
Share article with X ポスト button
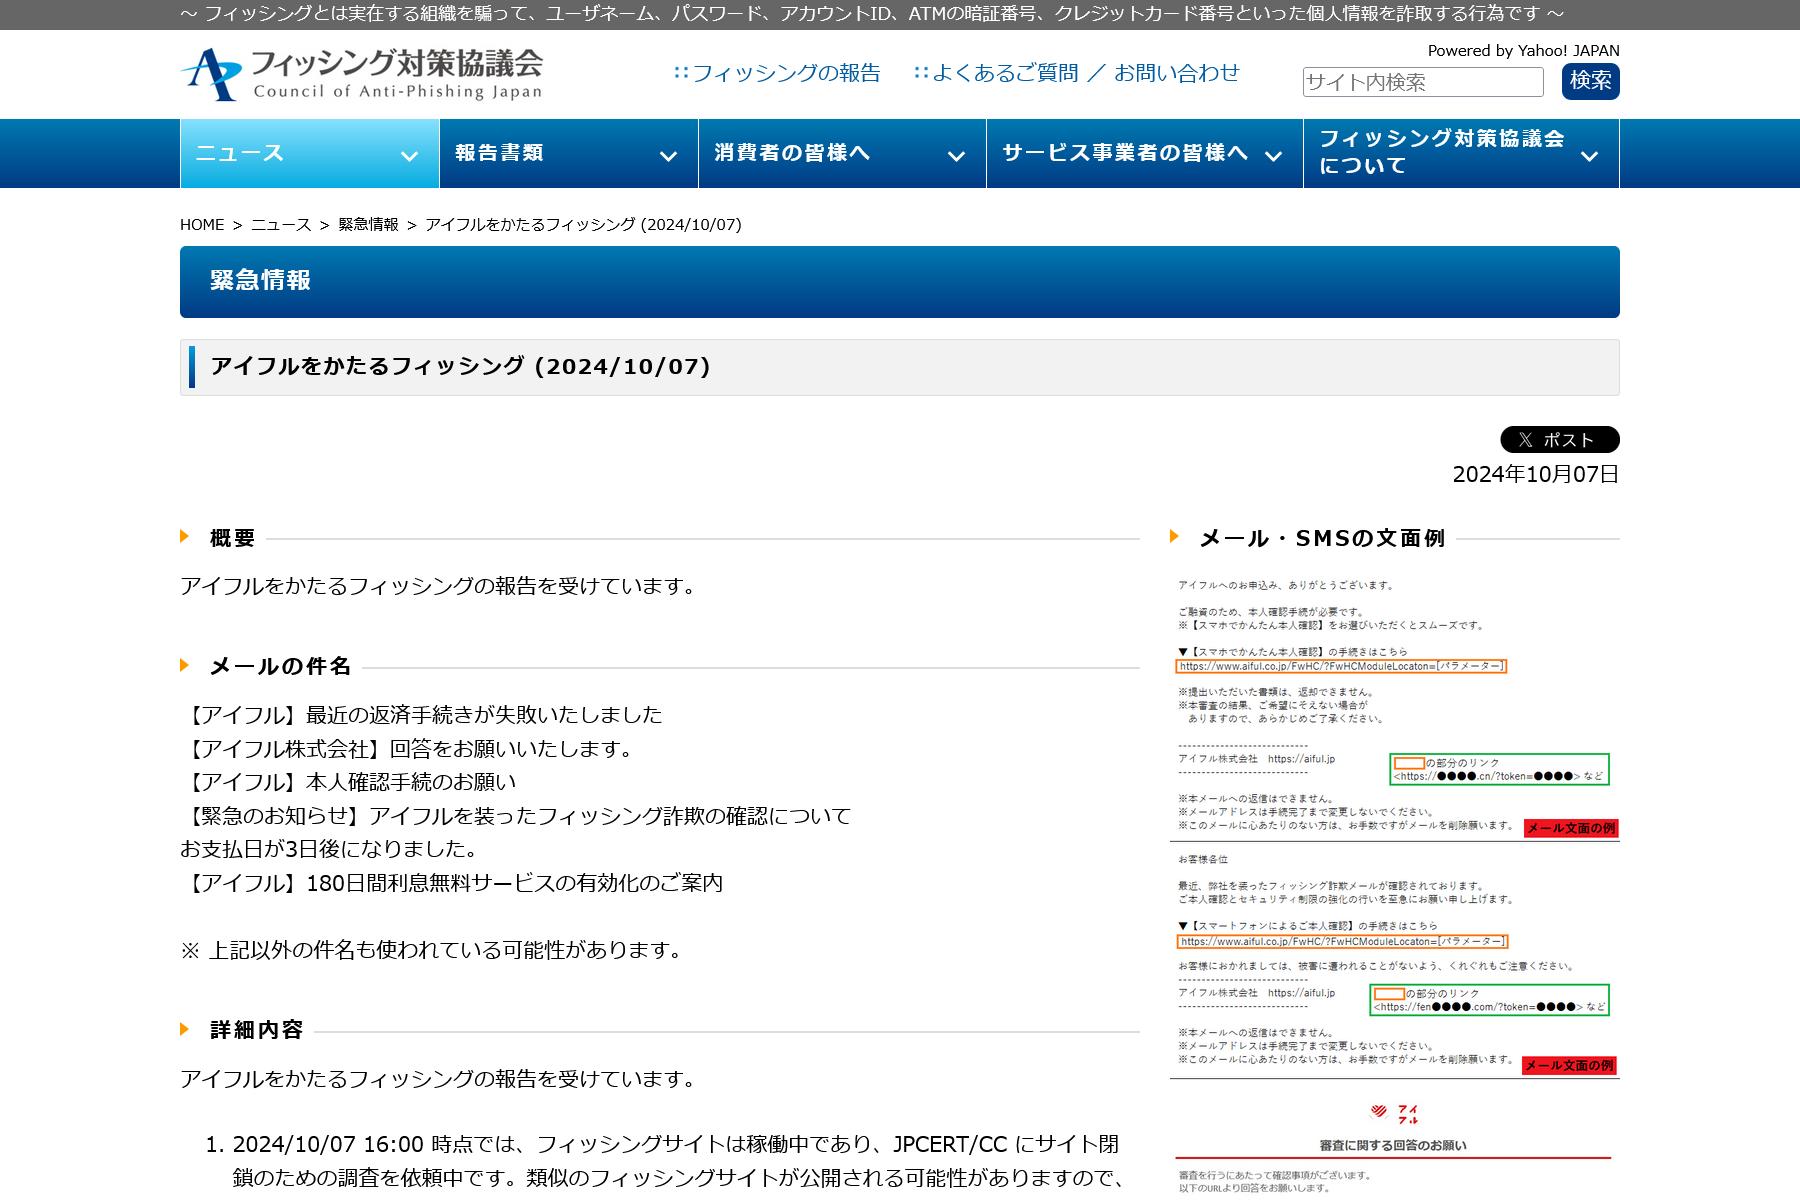point(1560,440)
